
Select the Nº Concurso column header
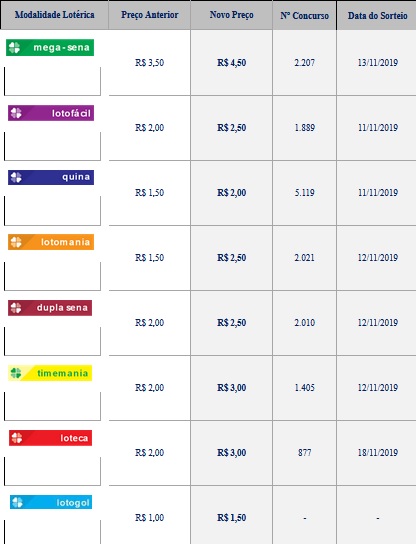click(304, 16)
